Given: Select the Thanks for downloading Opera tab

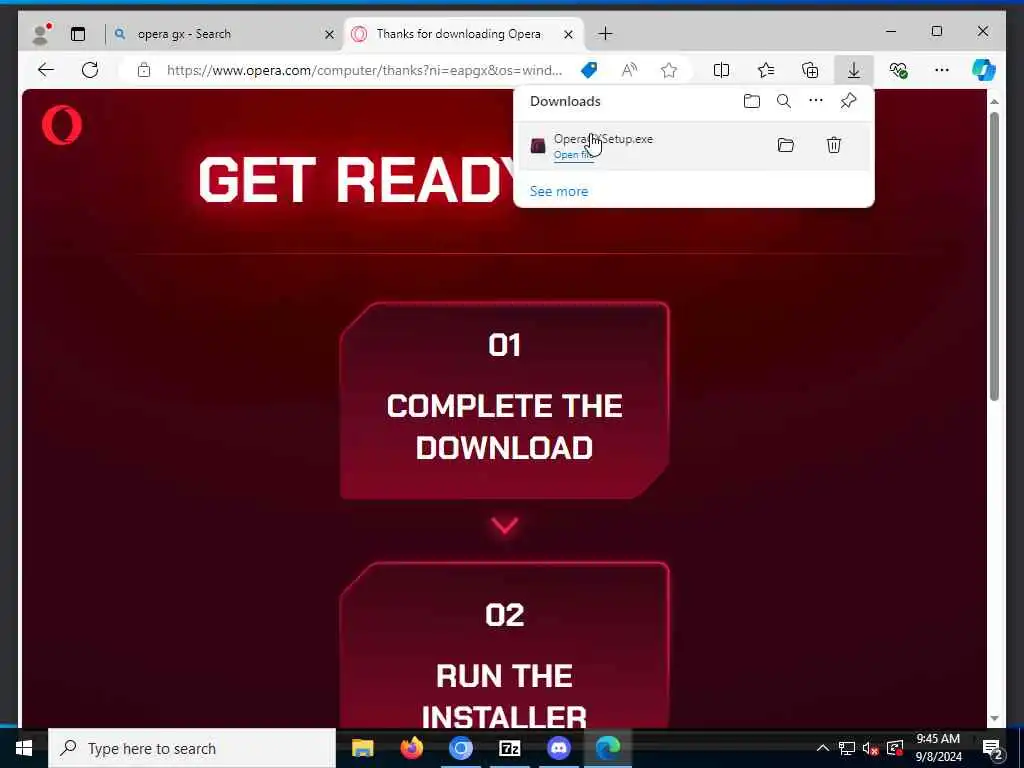Looking at the screenshot, I should [x=458, y=34].
